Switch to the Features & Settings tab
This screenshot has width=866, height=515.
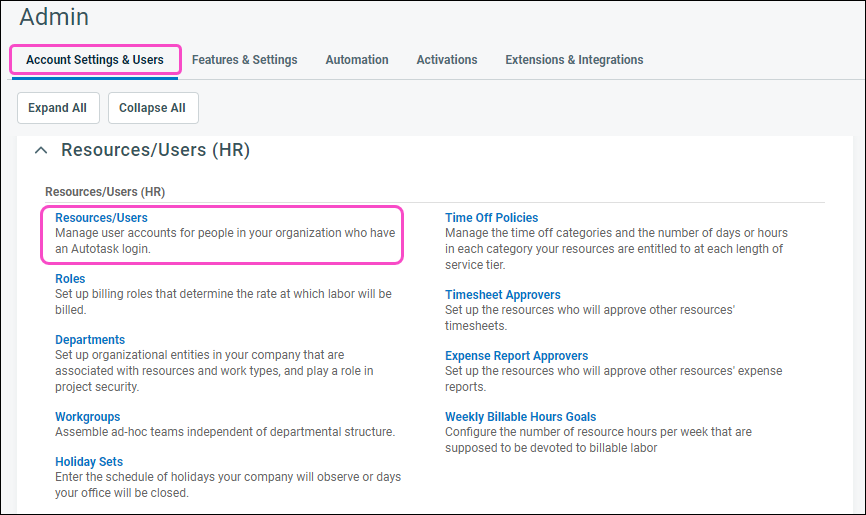pos(244,60)
